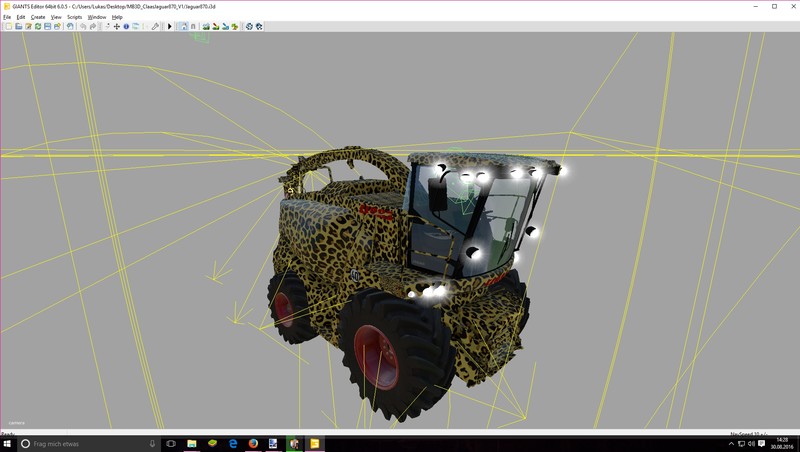The image size is (800, 452).
Task: Open the File menu
Action: [x=7, y=17]
